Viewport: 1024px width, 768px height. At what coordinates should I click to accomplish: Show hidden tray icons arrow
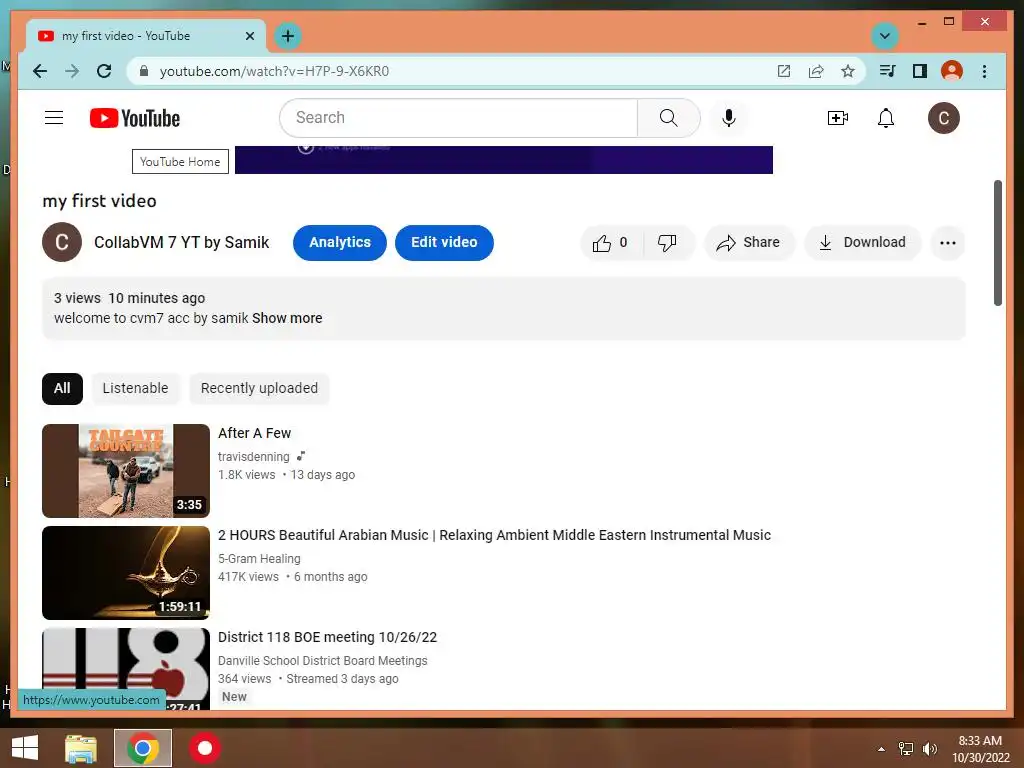(882, 749)
